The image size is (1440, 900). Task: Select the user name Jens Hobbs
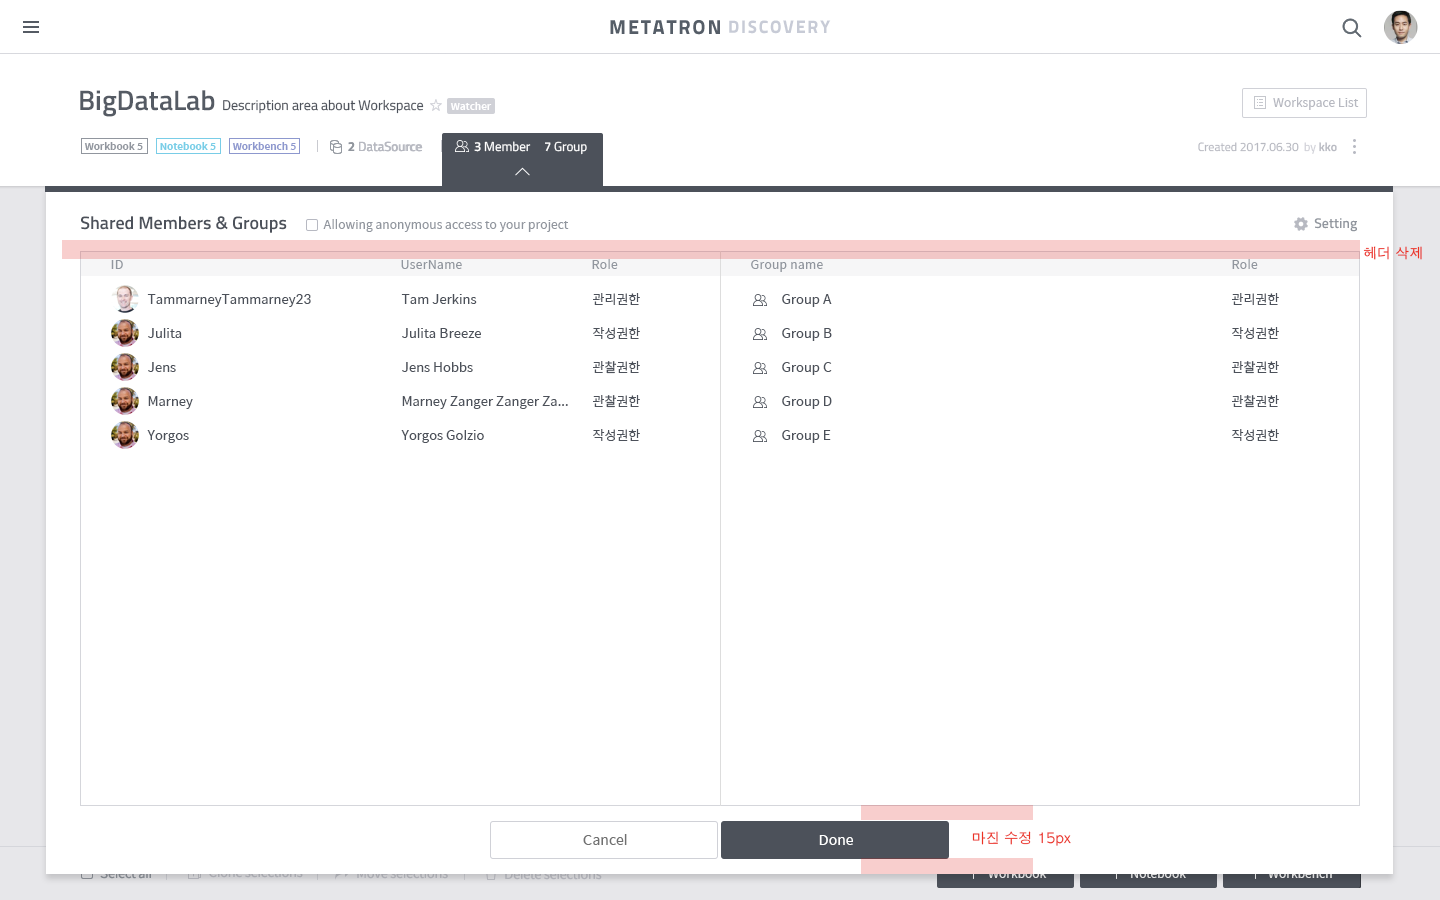coord(437,367)
